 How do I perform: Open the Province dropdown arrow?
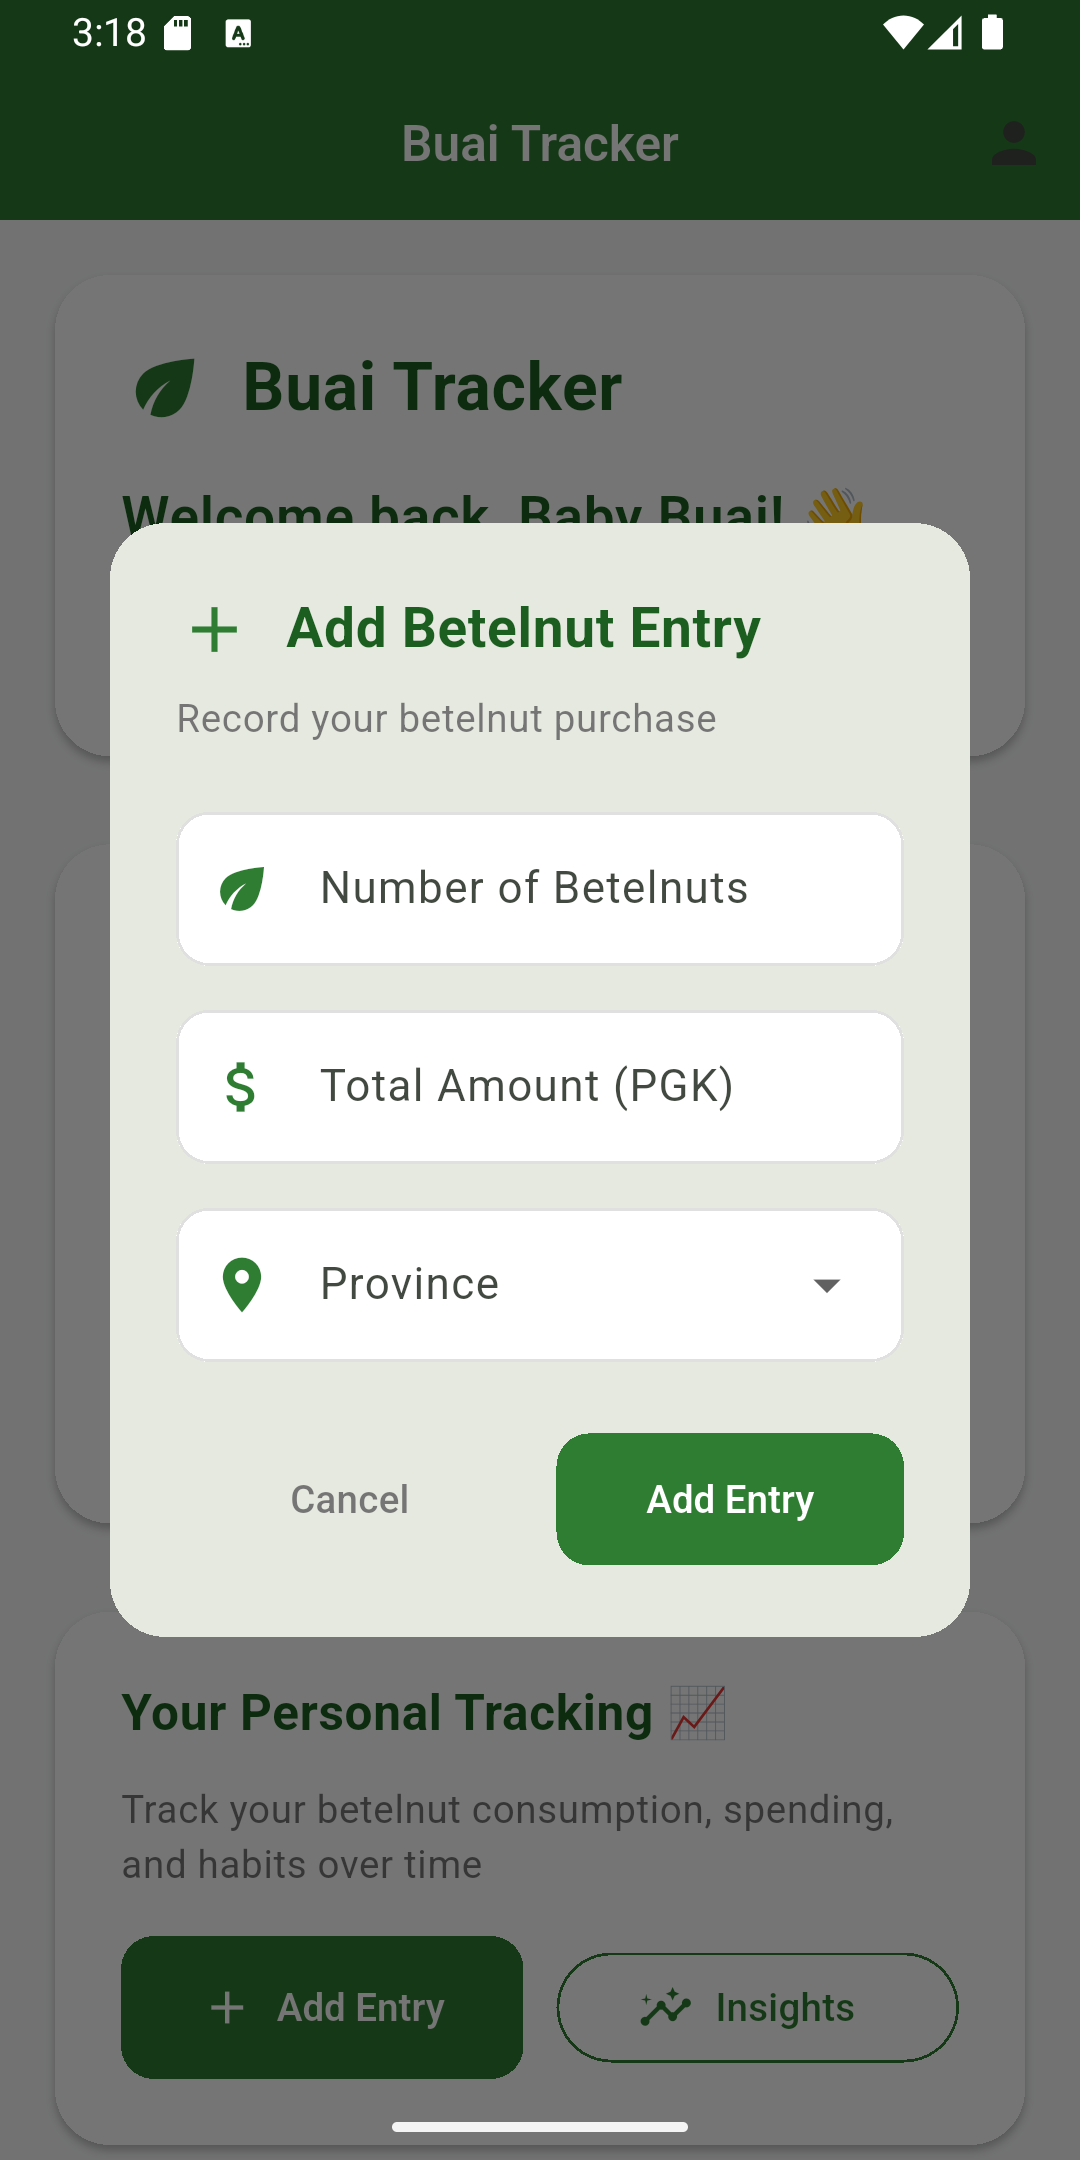(827, 1285)
